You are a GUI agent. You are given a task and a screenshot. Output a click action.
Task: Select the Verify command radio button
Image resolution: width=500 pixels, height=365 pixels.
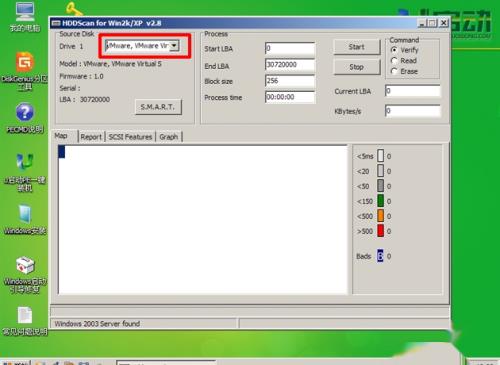(394, 50)
